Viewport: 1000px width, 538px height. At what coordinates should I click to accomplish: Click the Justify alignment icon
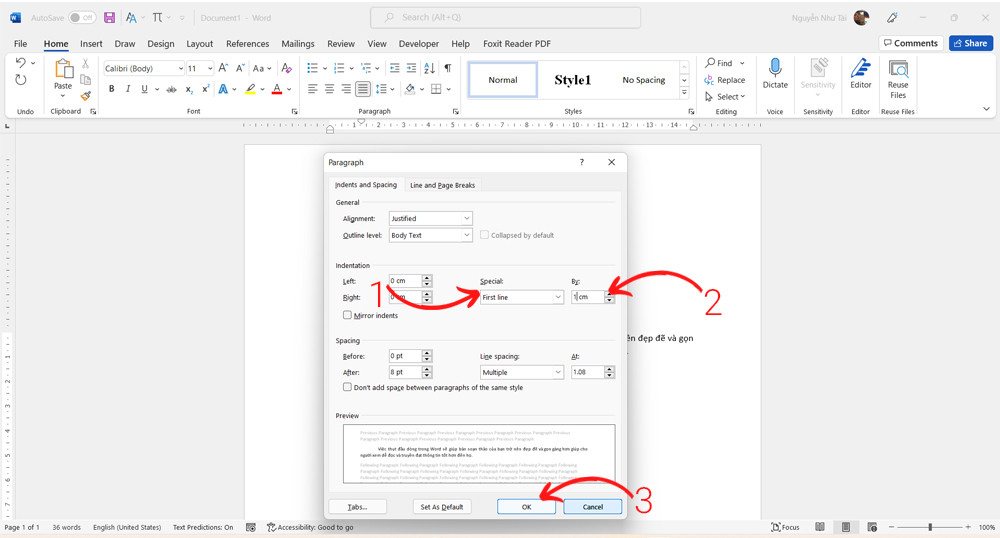coord(363,89)
